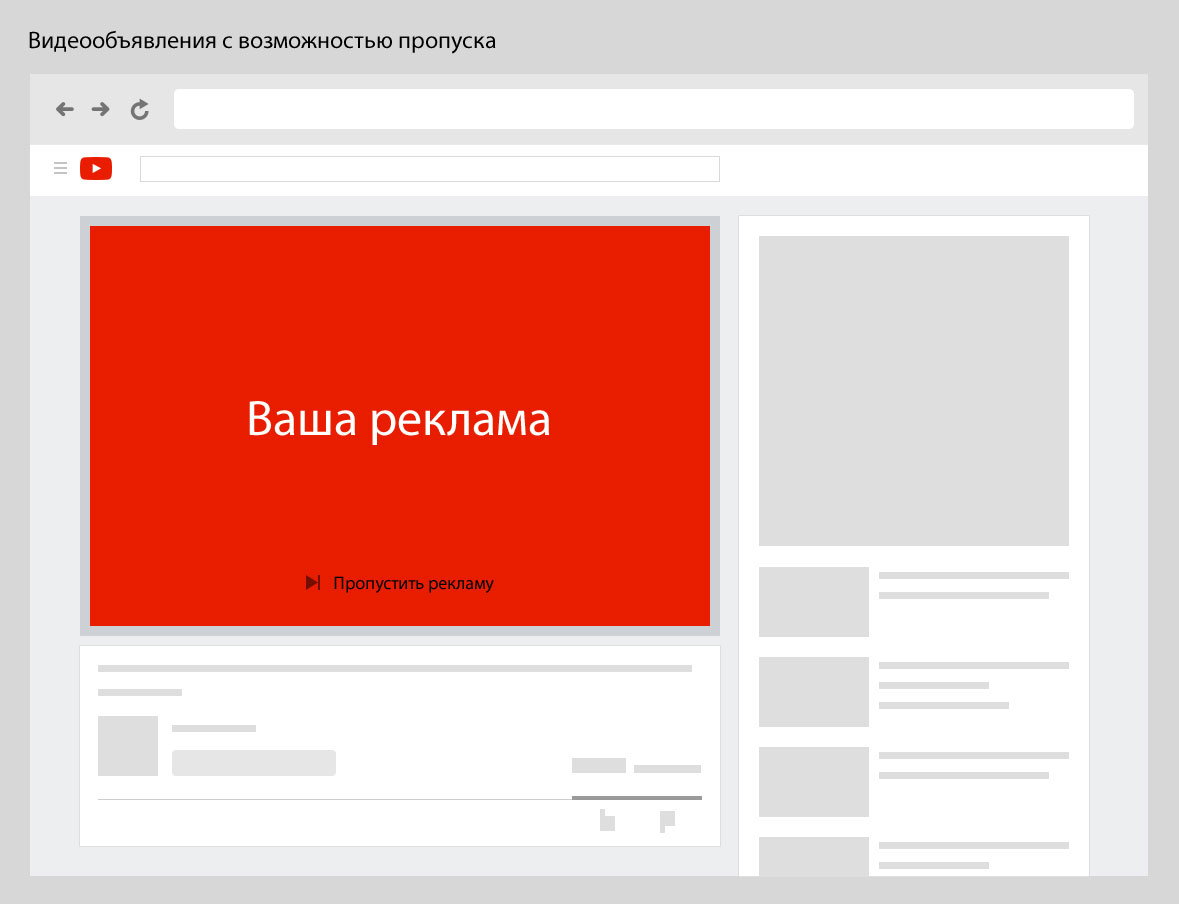Select the second small recommended video thumbnail
Screen dimensions: 1179x904
coord(813,692)
